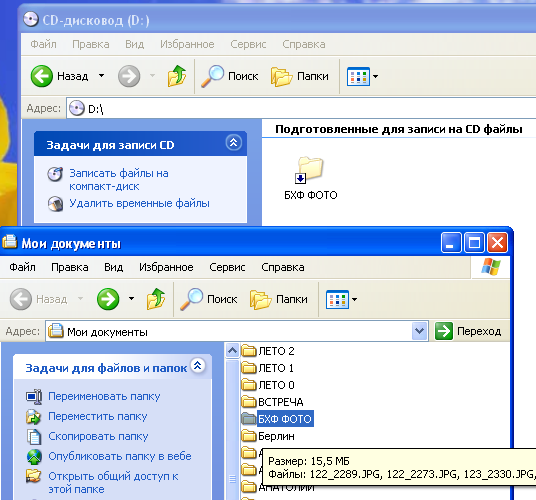The image size is (536, 500).
Task: Open Справка menu in CD-дисковод window
Action: coord(304,44)
